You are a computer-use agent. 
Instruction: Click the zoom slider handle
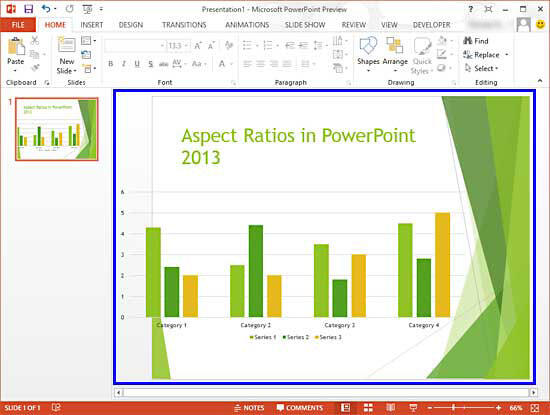click(454, 408)
